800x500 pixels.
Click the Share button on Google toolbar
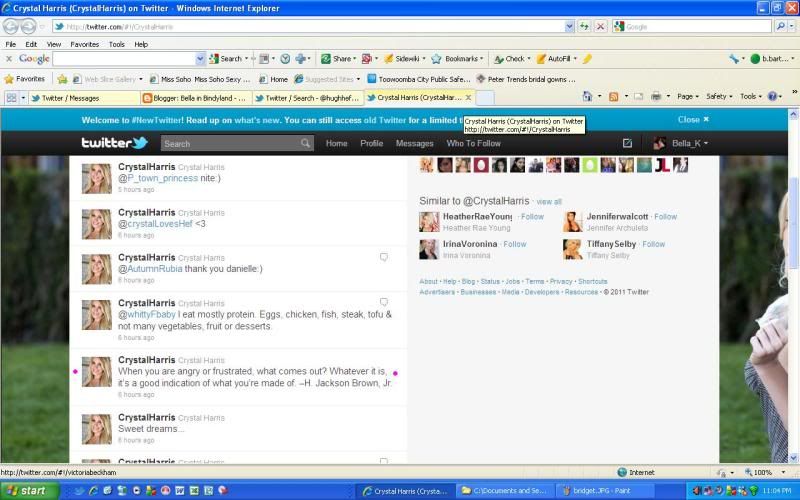click(x=338, y=59)
